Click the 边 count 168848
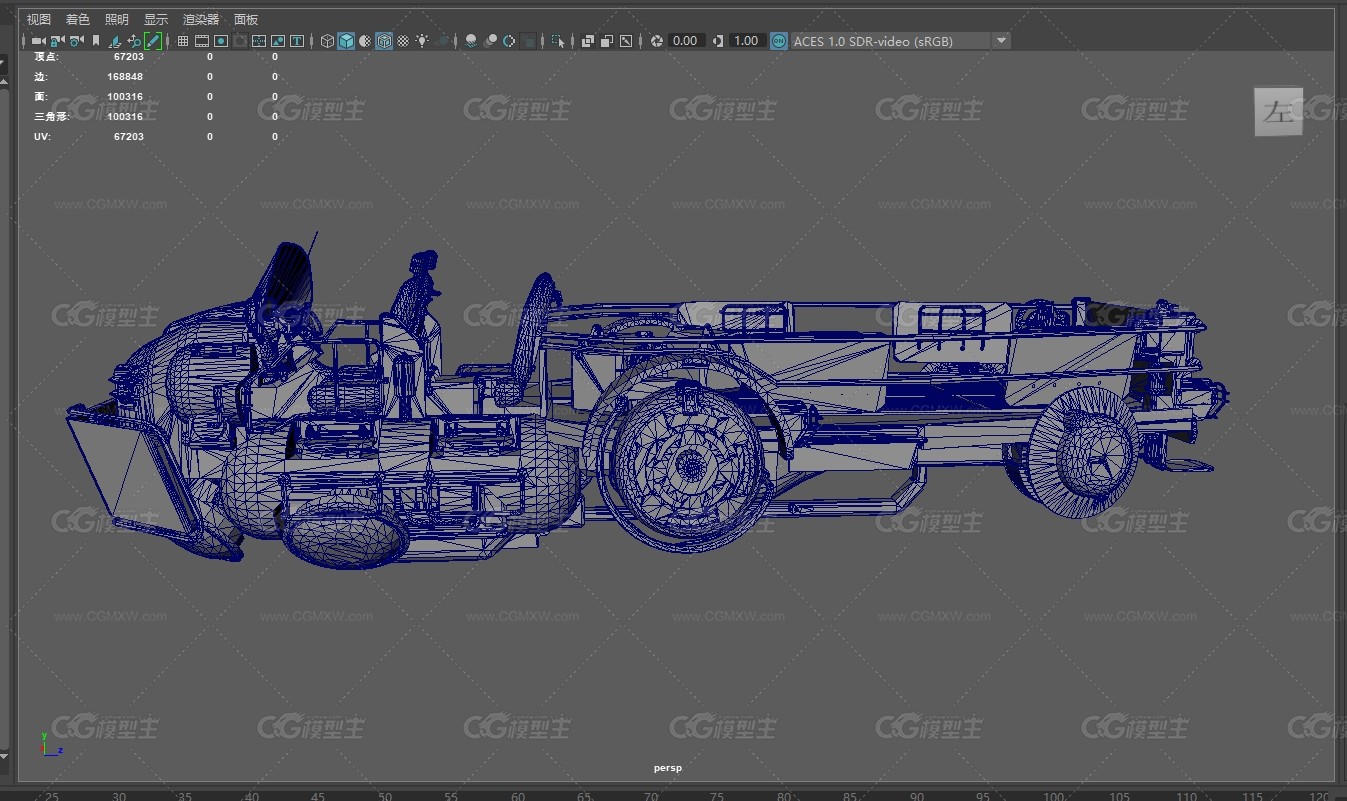Viewport: 1347px width, 801px height. pyautogui.click(x=125, y=77)
